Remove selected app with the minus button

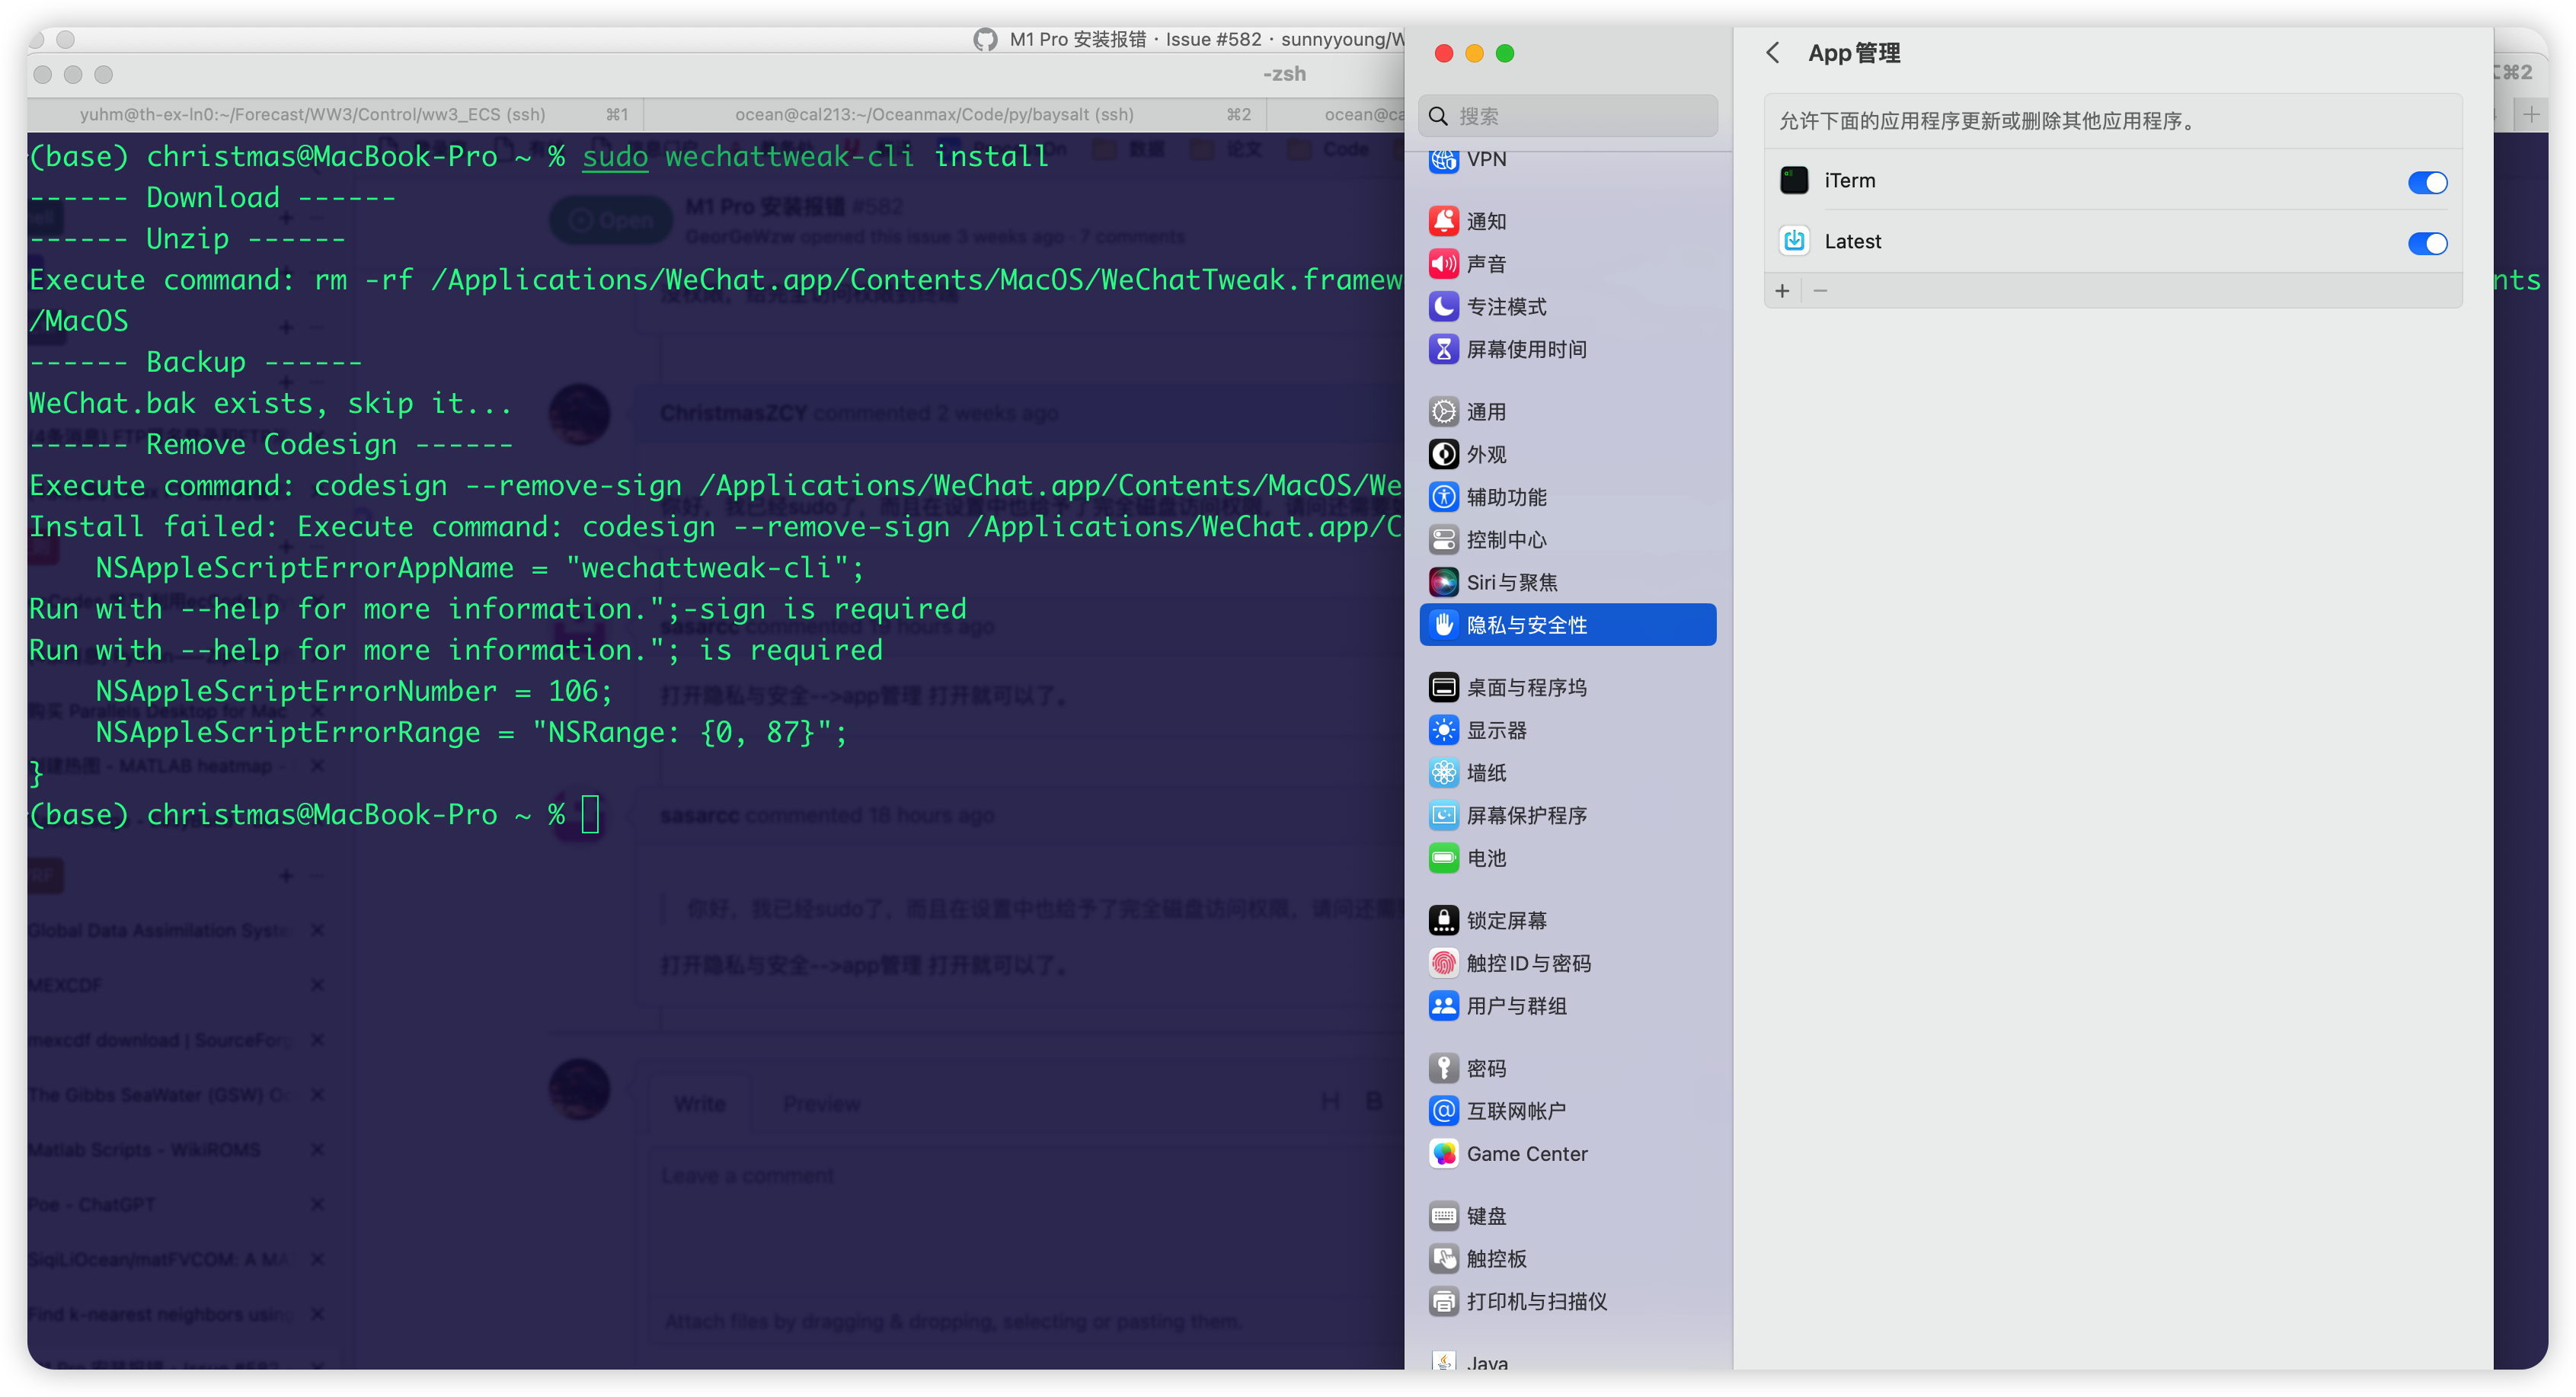coord(1819,291)
